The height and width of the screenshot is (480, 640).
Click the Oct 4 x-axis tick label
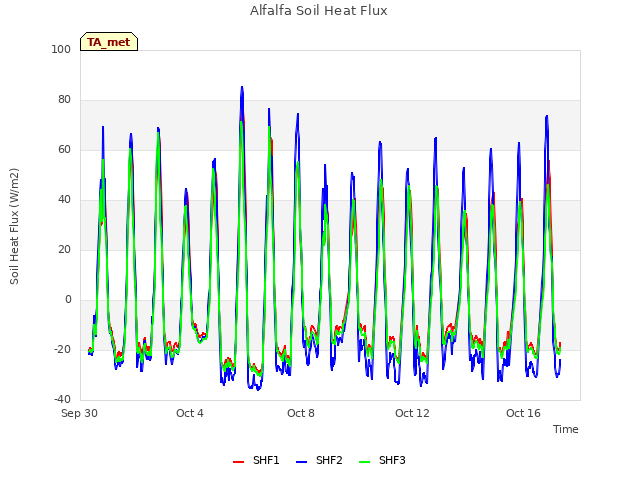pyautogui.click(x=190, y=413)
